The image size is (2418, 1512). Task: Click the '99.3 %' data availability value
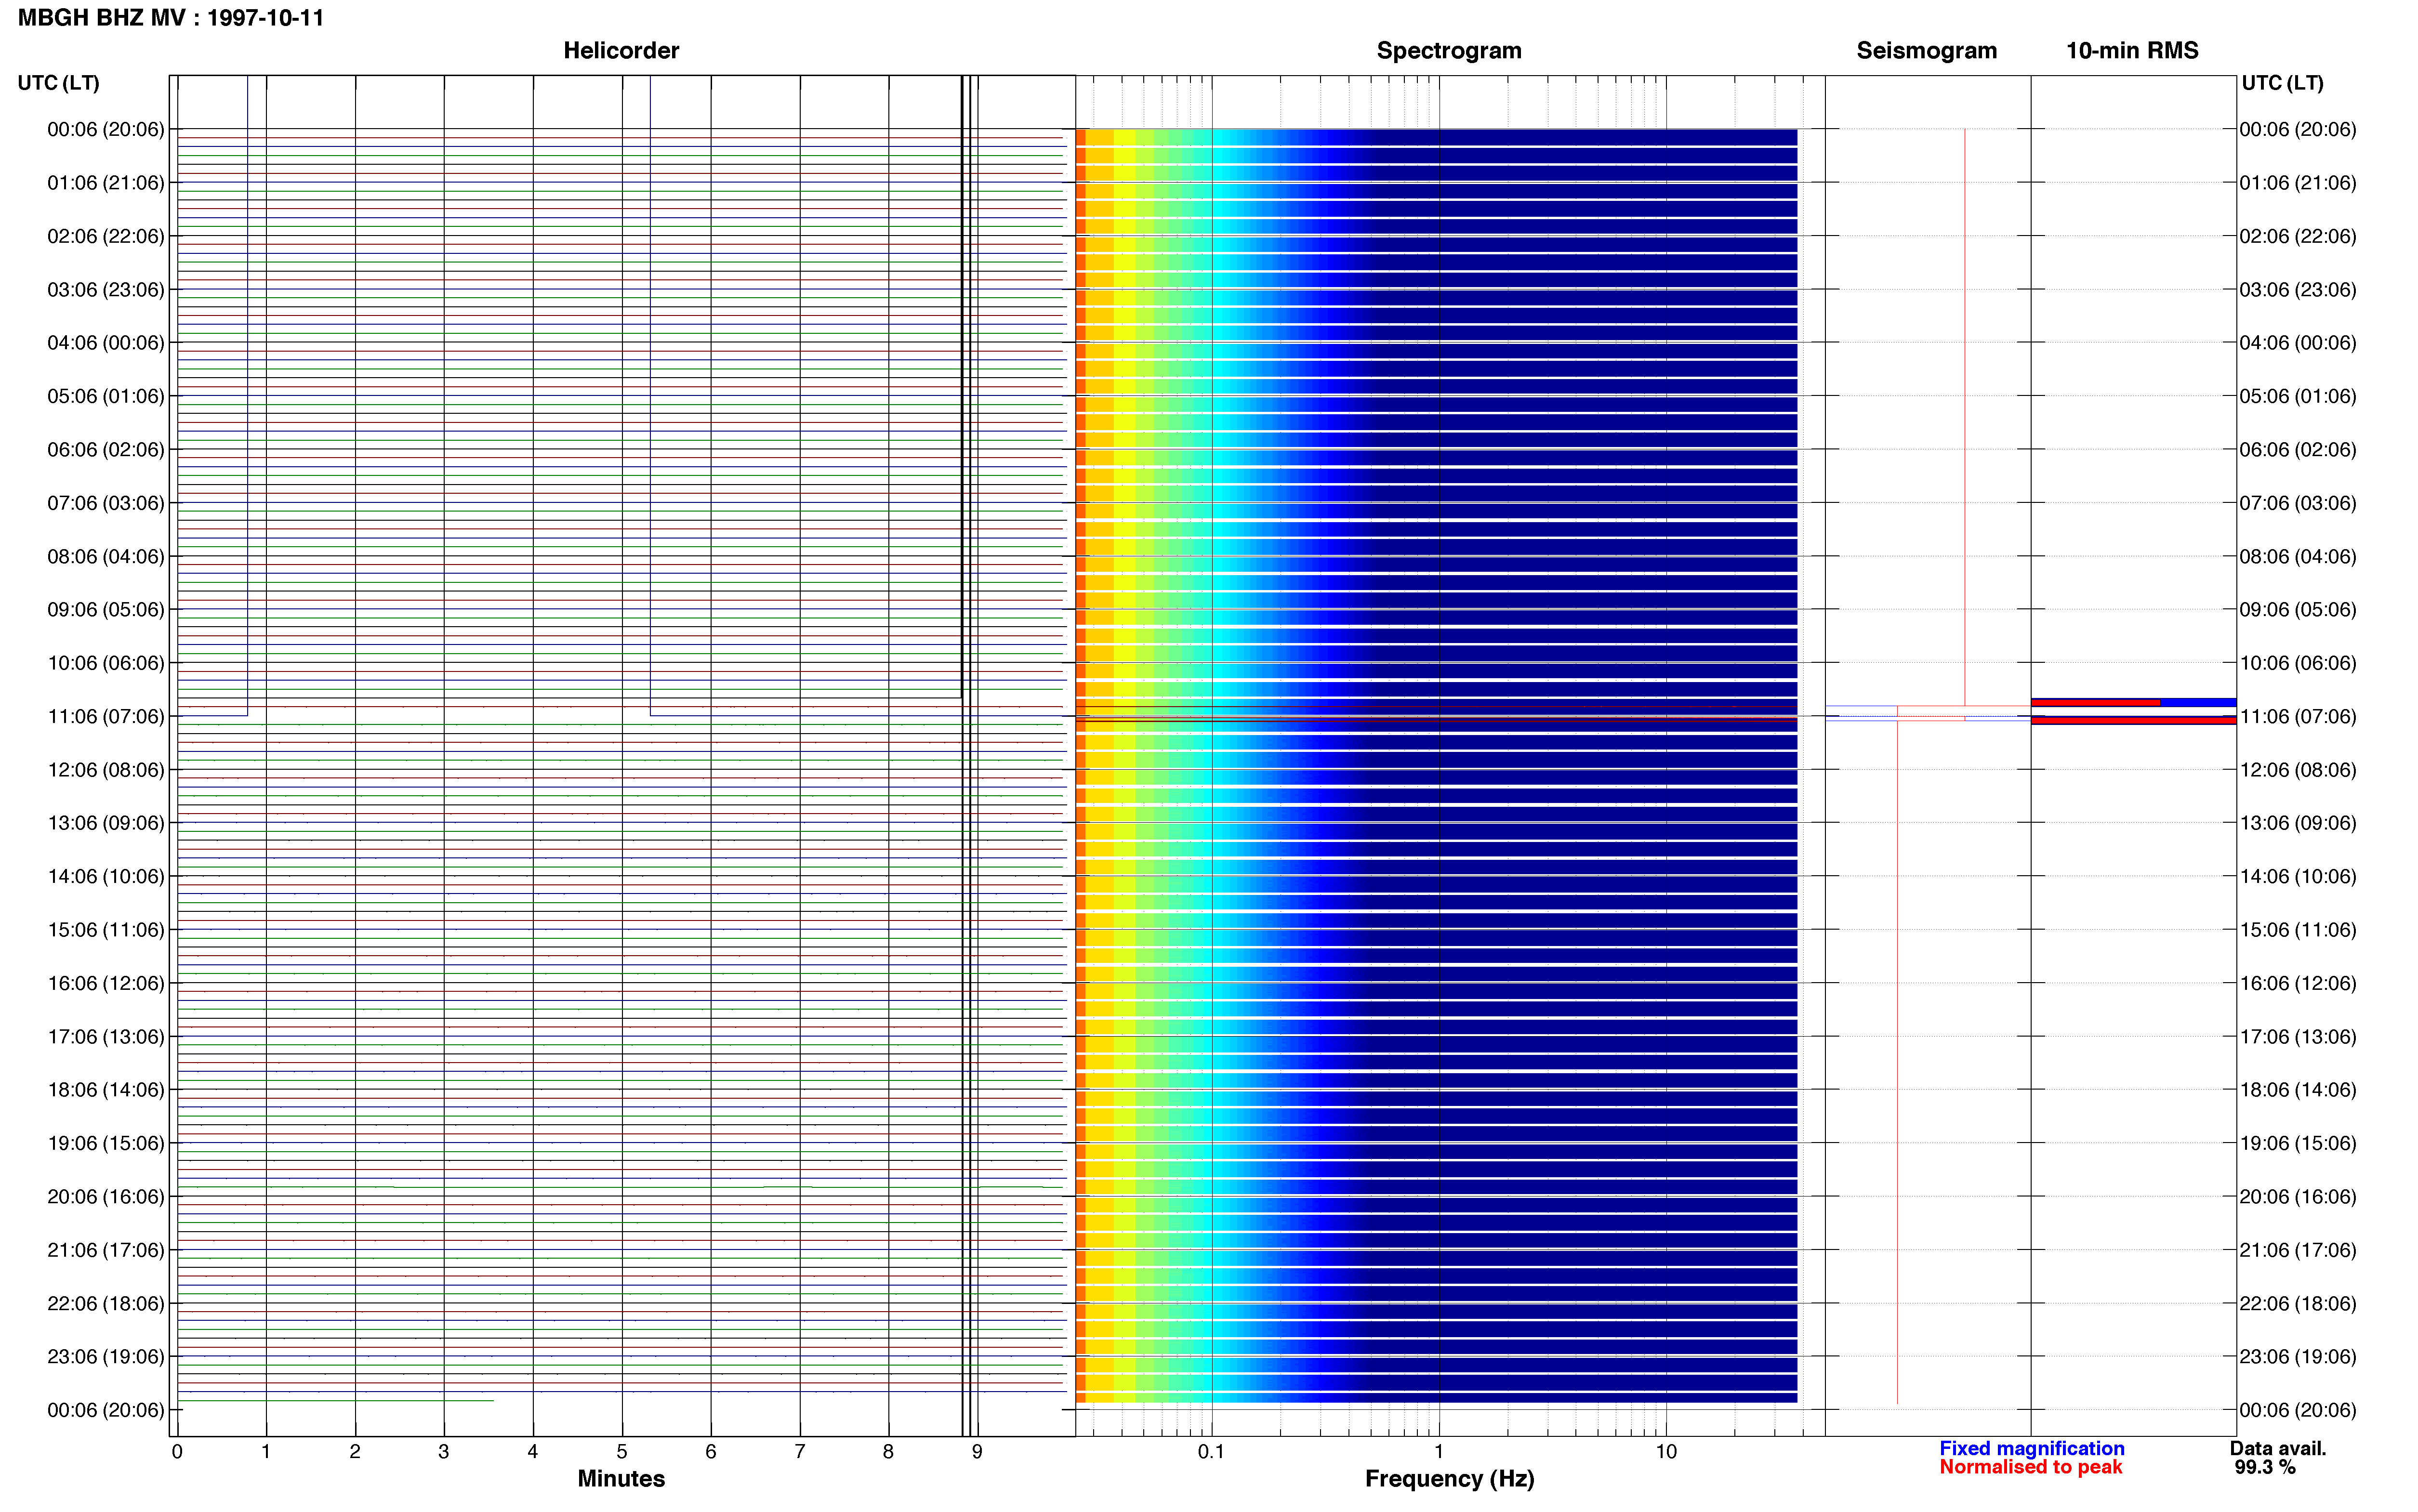(x=2265, y=1467)
